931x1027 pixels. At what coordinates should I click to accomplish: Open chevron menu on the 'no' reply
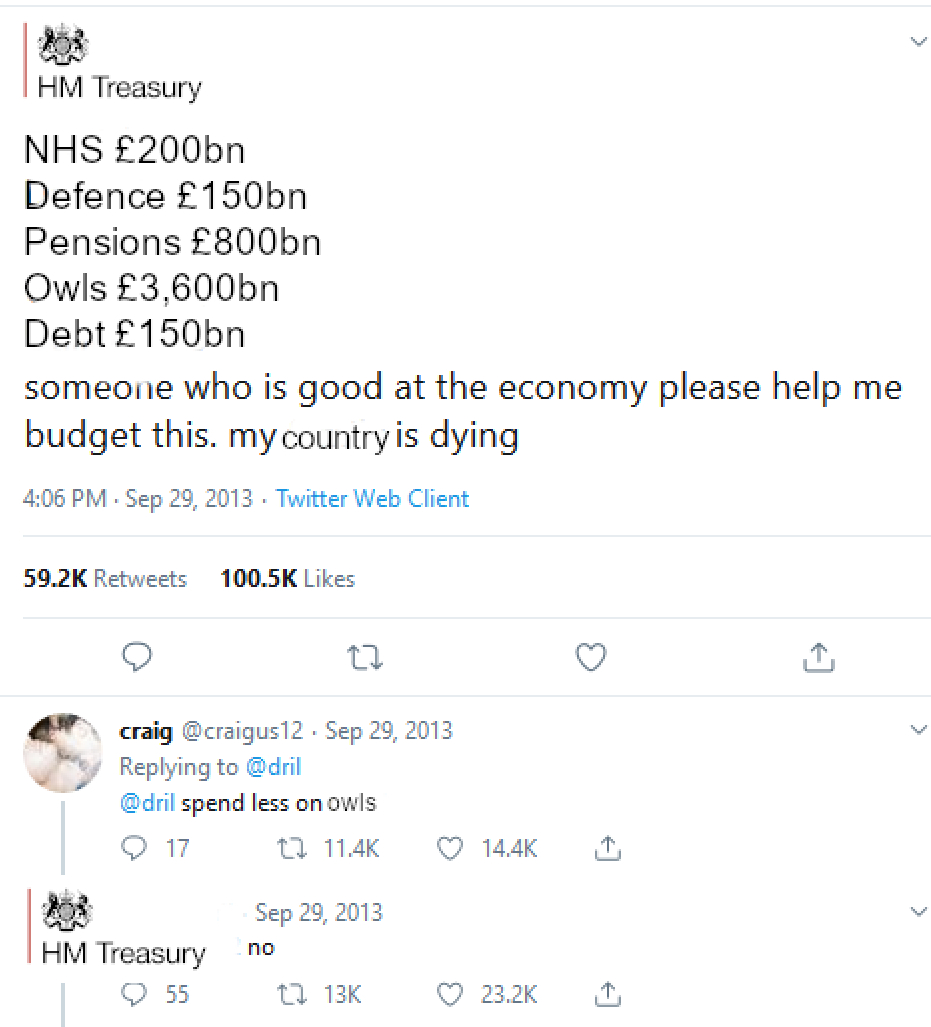tap(918, 911)
